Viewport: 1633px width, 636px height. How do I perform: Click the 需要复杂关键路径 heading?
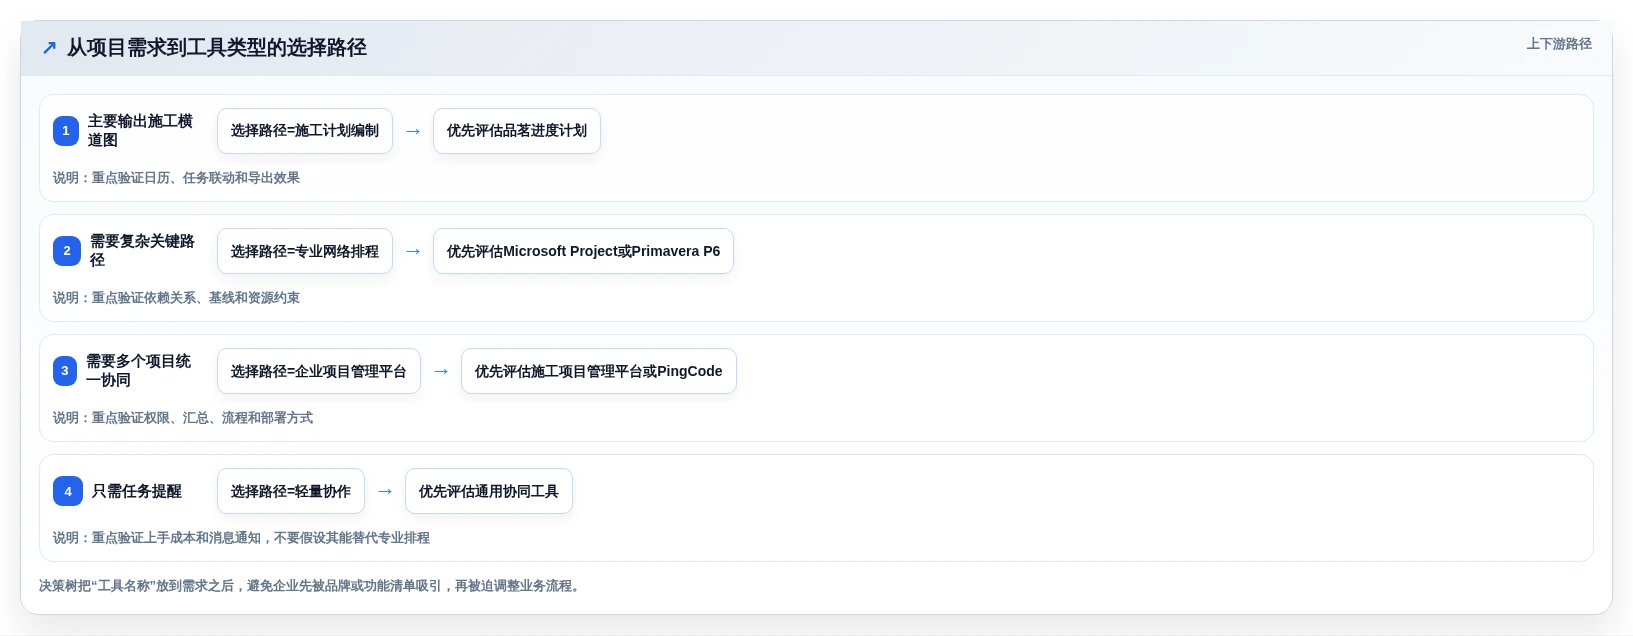click(x=142, y=251)
